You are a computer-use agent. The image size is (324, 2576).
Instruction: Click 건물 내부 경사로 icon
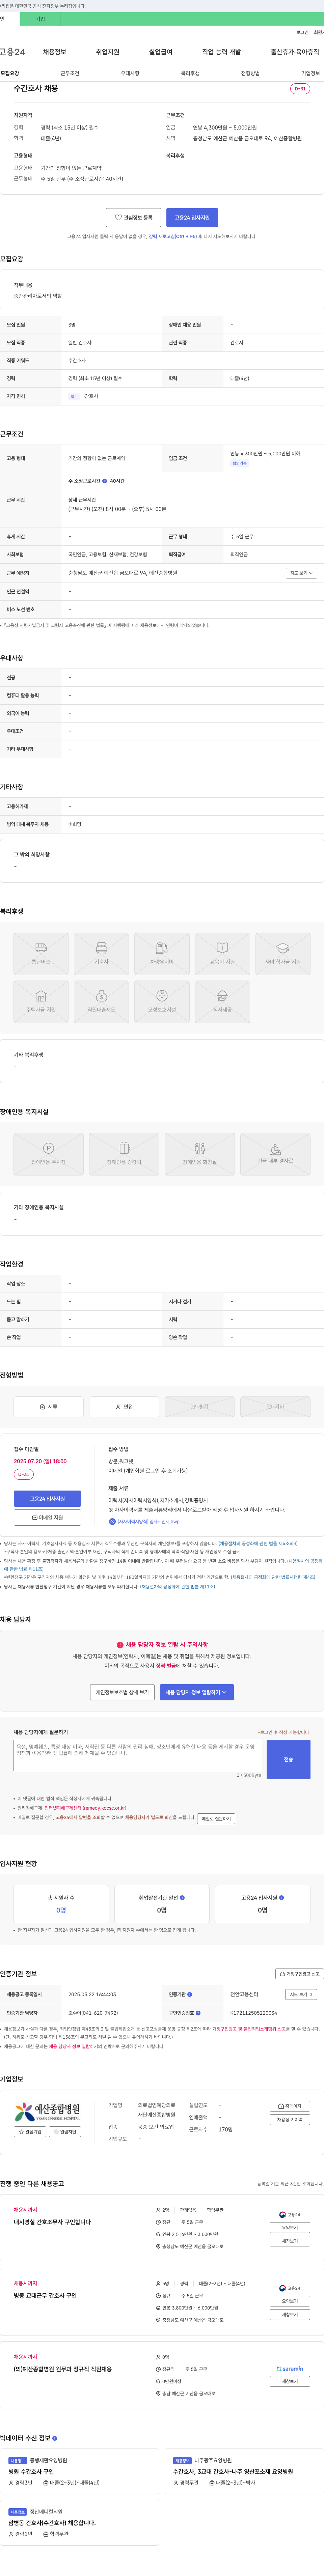coord(275,1154)
